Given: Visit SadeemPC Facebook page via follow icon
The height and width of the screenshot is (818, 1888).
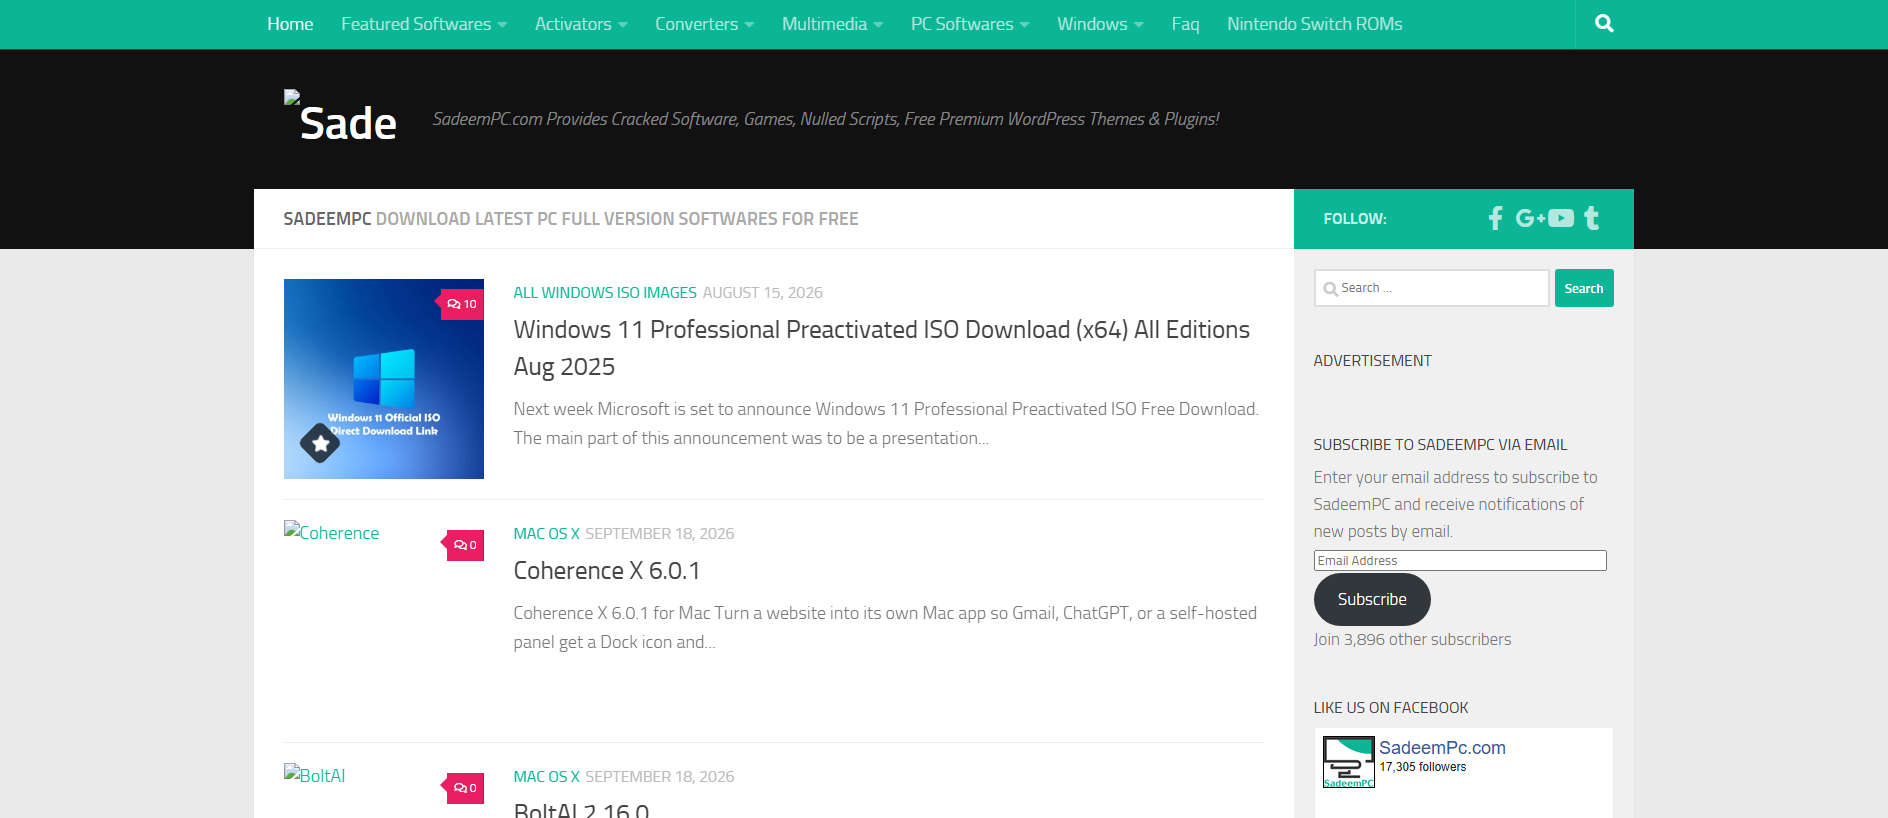Looking at the screenshot, I should point(1495,218).
